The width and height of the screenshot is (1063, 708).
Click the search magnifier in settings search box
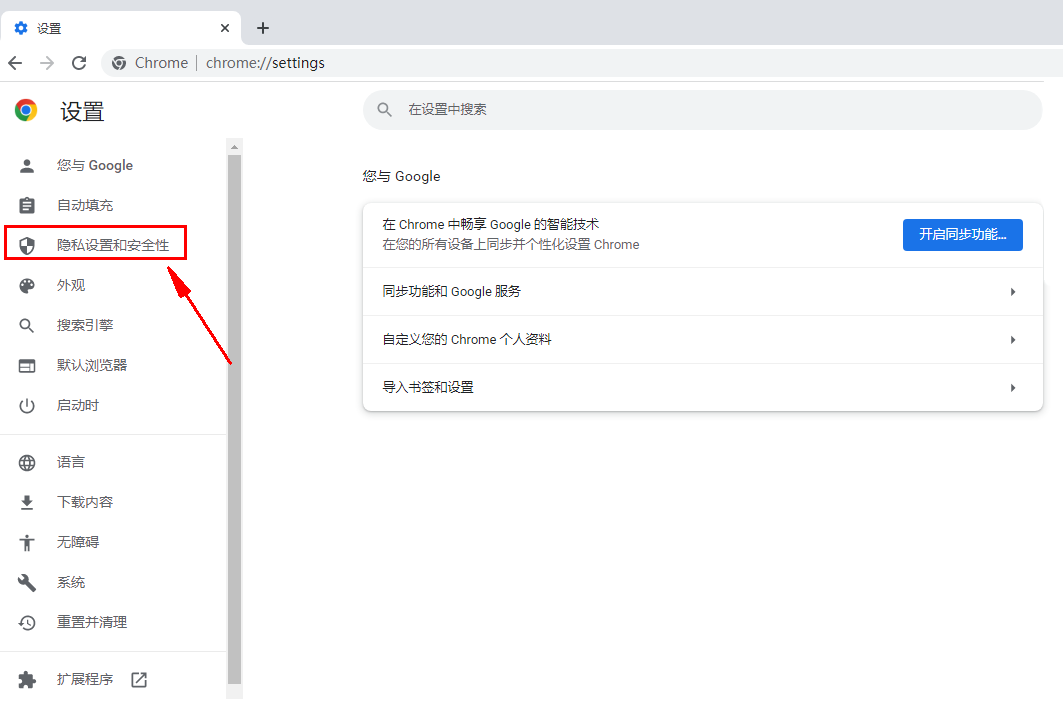coord(384,110)
